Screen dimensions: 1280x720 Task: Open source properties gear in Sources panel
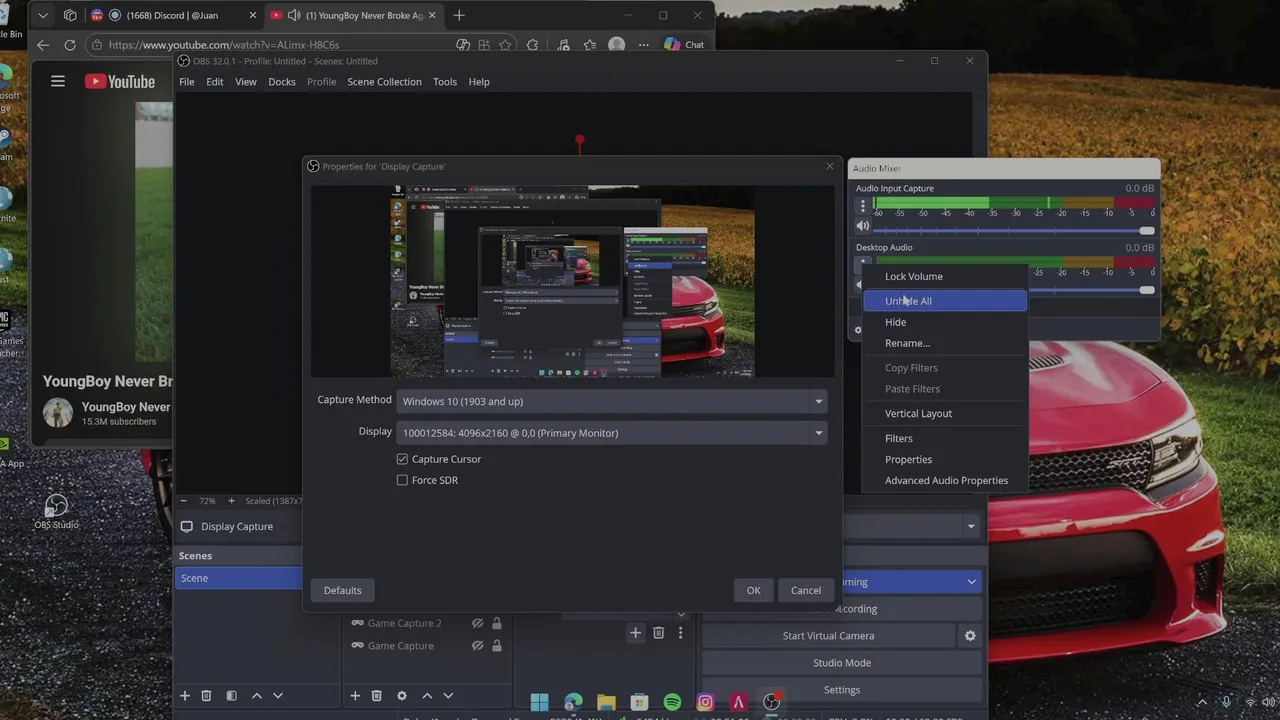(x=402, y=696)
